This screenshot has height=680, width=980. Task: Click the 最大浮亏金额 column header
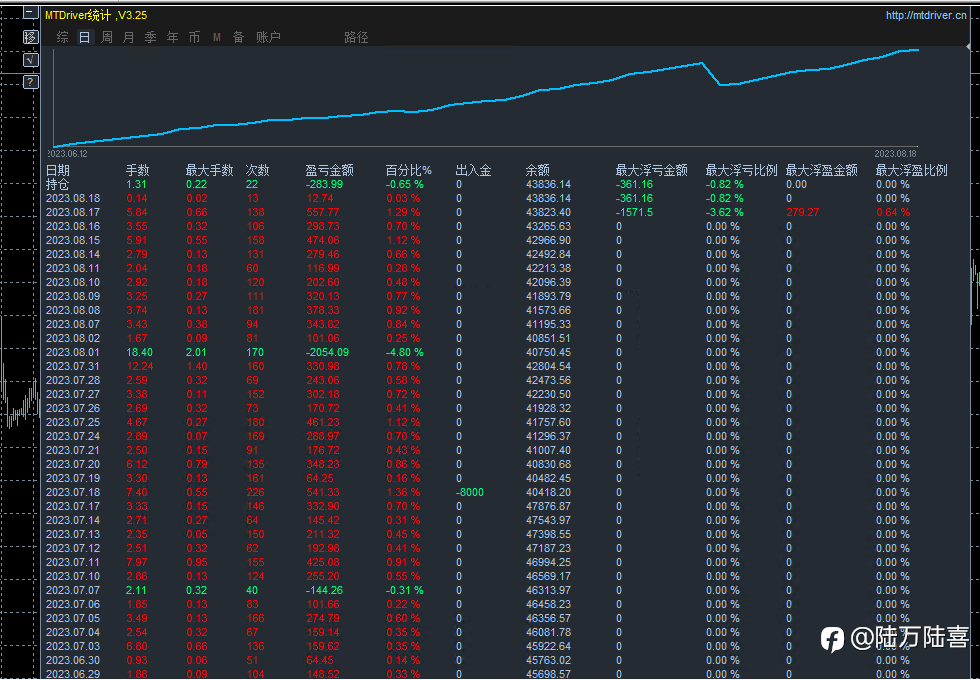tap(651, 170)
